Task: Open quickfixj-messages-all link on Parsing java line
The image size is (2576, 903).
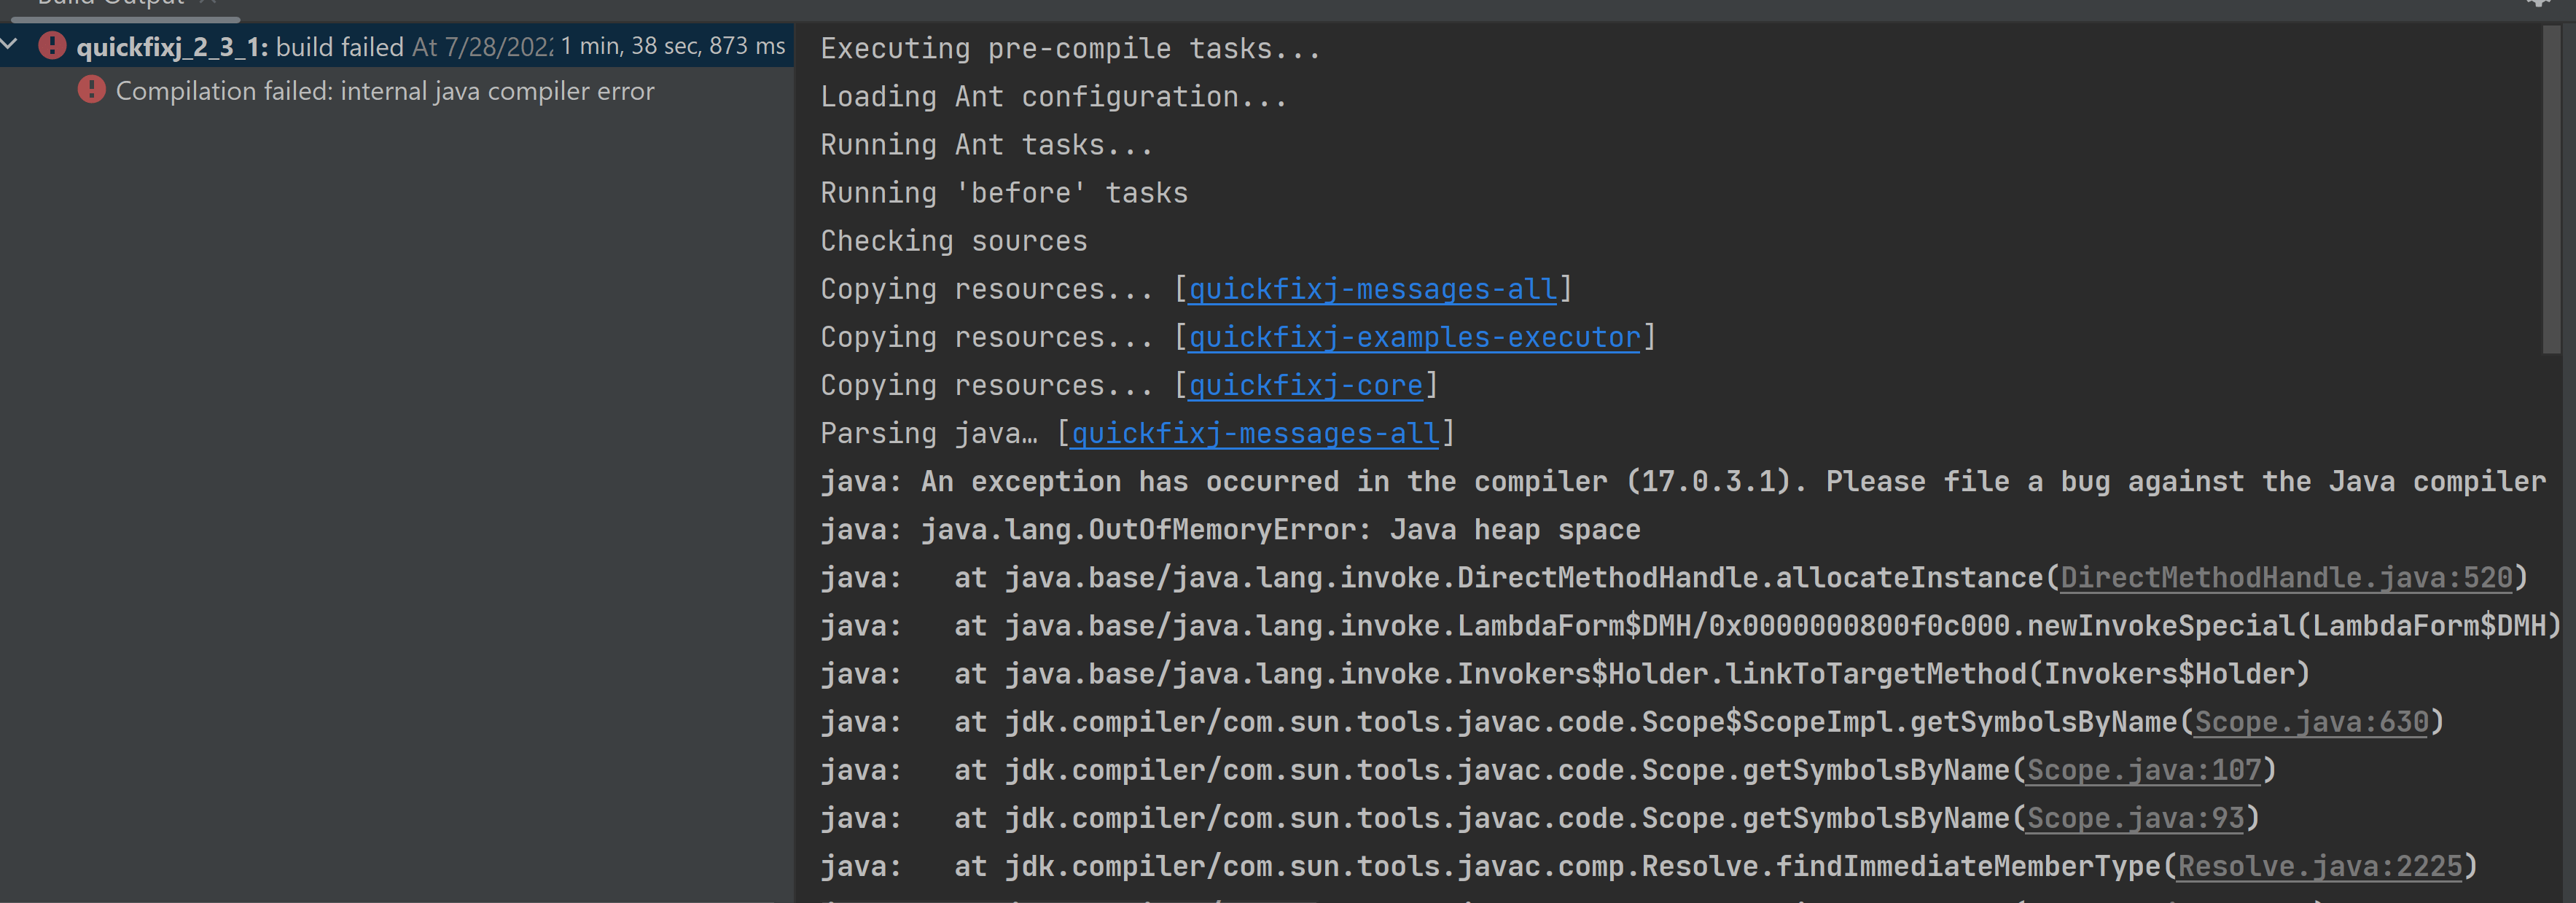Action: pyautogui.click(x=1255, y=433)
